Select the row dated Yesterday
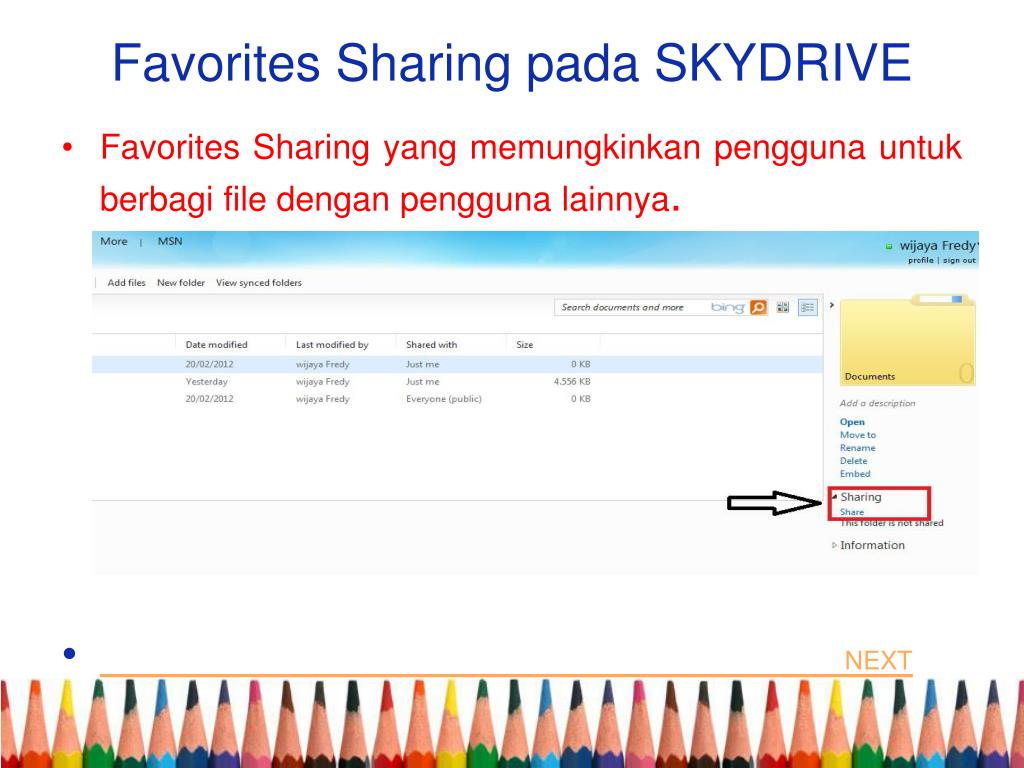 point(457,381)
